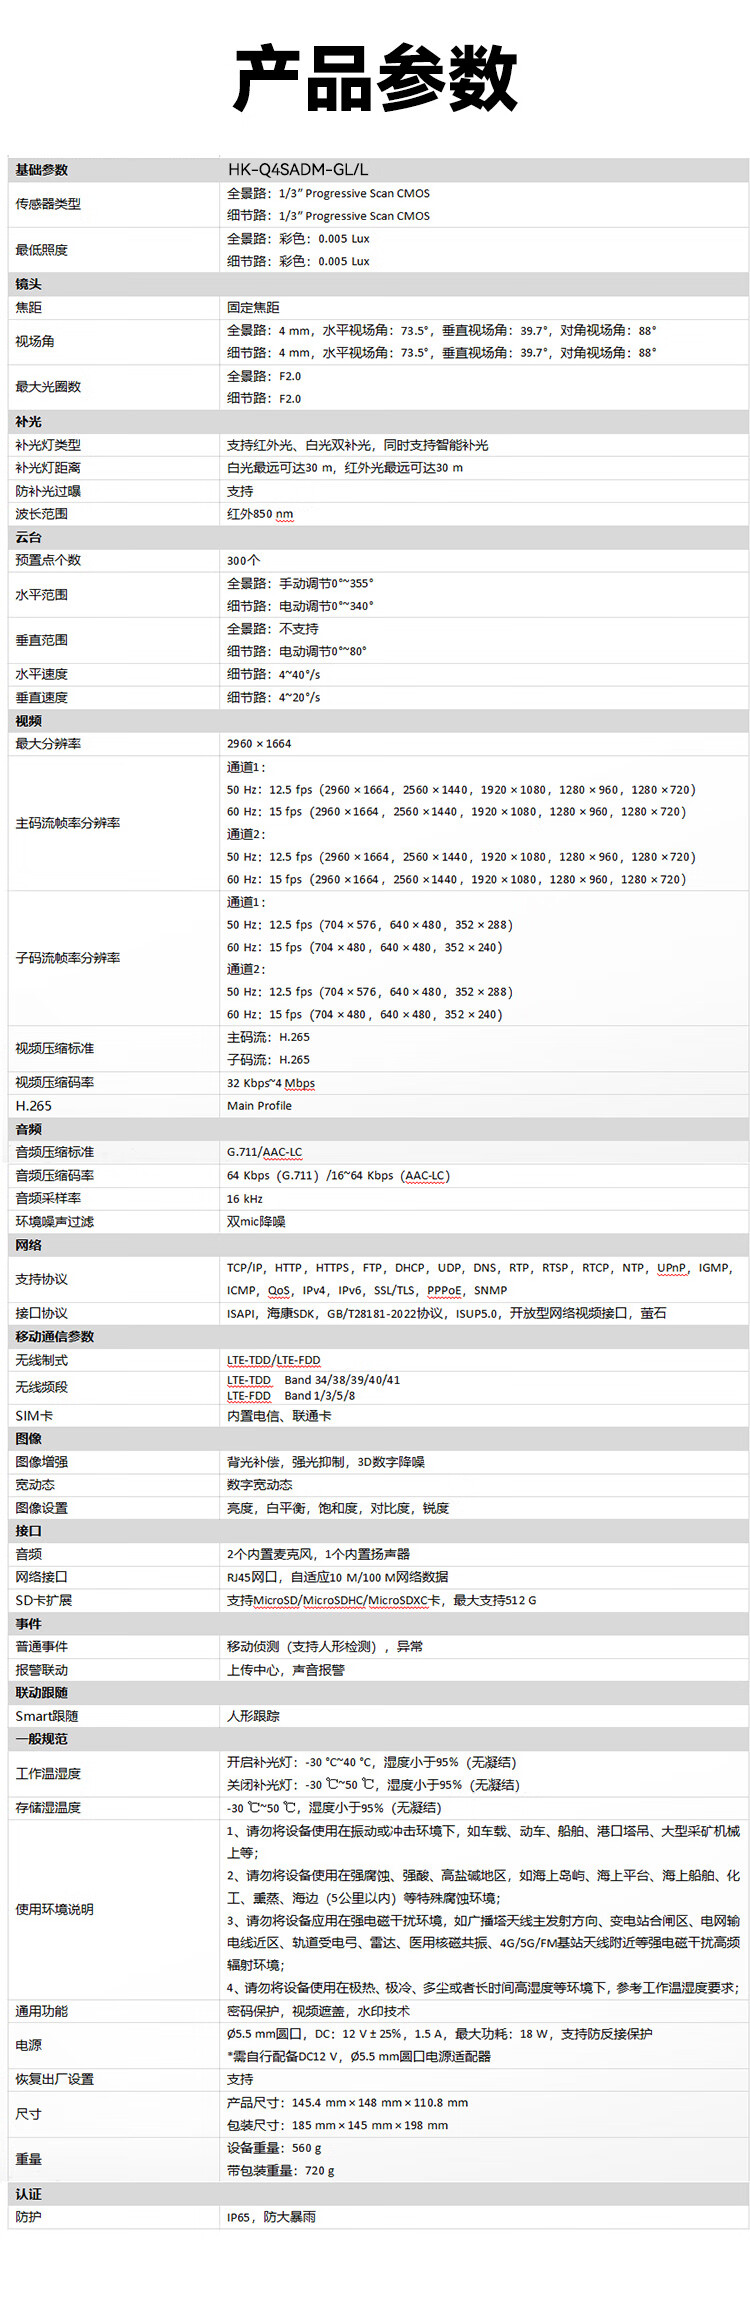
Task: Select the 传感器类型 row label
Action: (x=48, y=204)
